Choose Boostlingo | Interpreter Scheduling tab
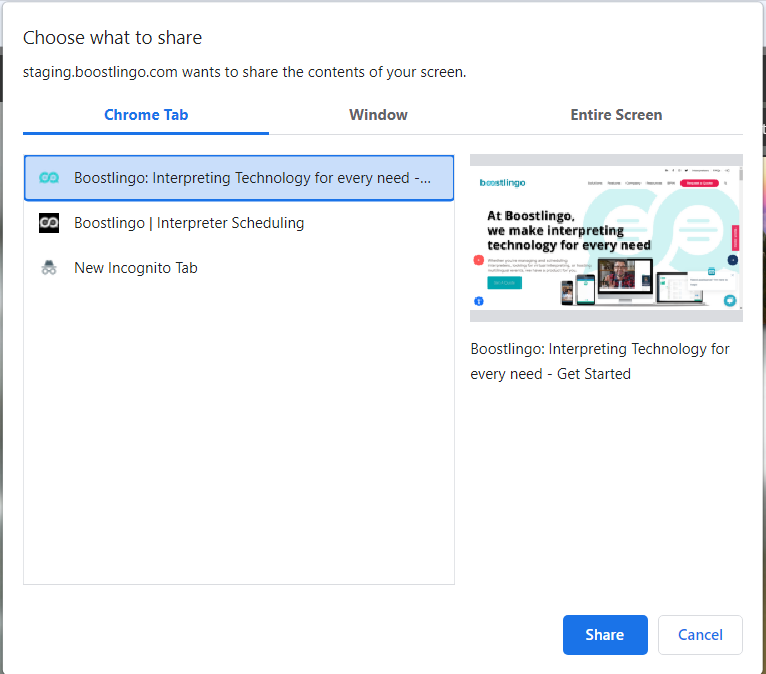This screenshot has width=766, height=674. pyautogui.click(x=239, y=223)
